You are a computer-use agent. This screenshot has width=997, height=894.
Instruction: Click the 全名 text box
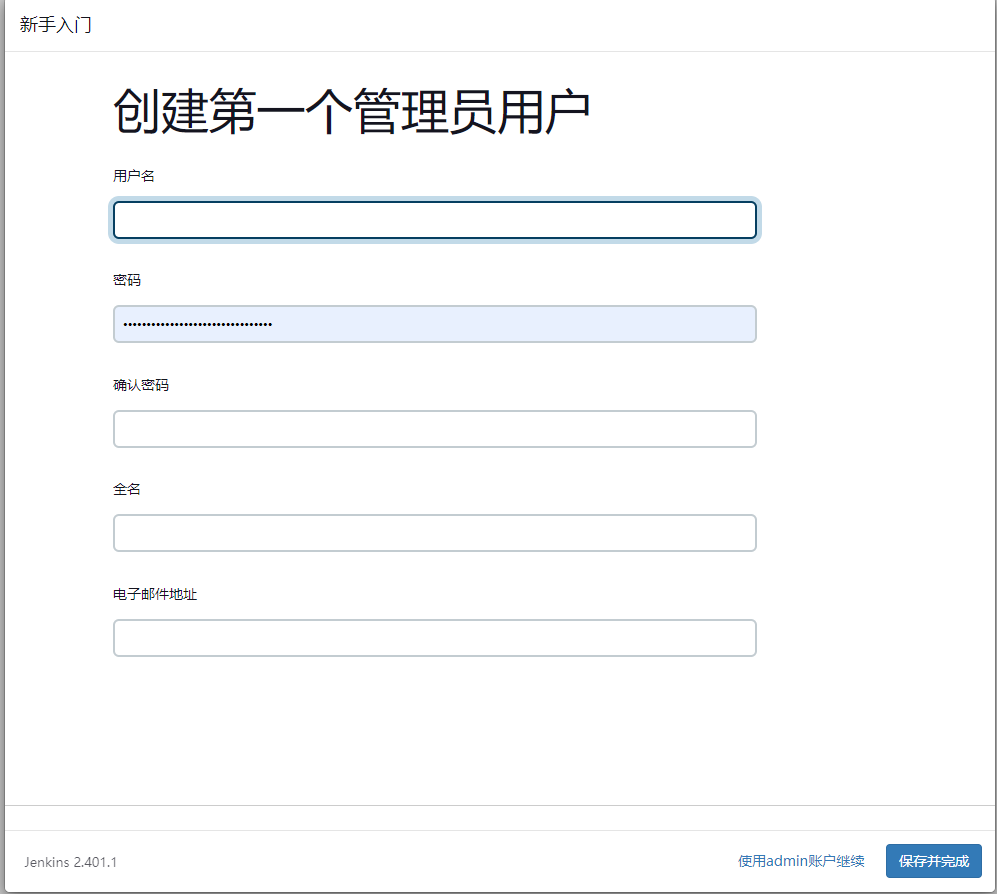(x=435, y=533)
